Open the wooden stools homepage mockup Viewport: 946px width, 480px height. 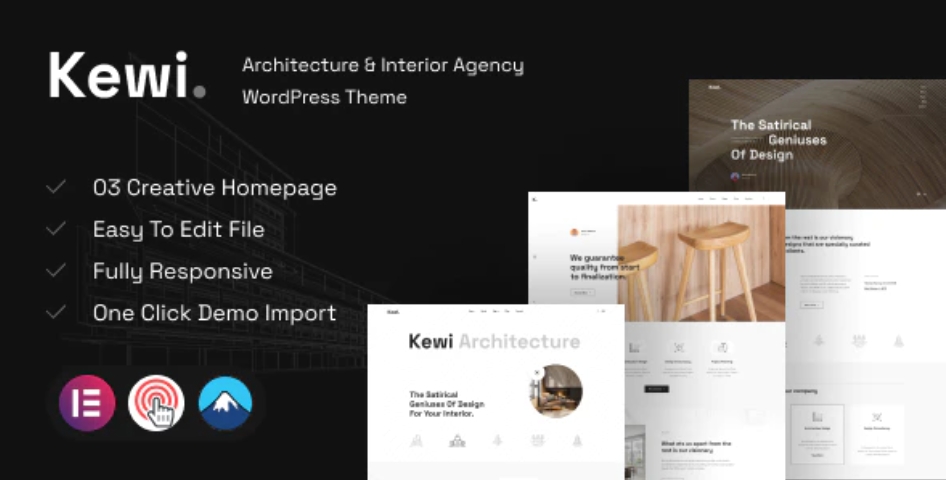click(656, 256)
